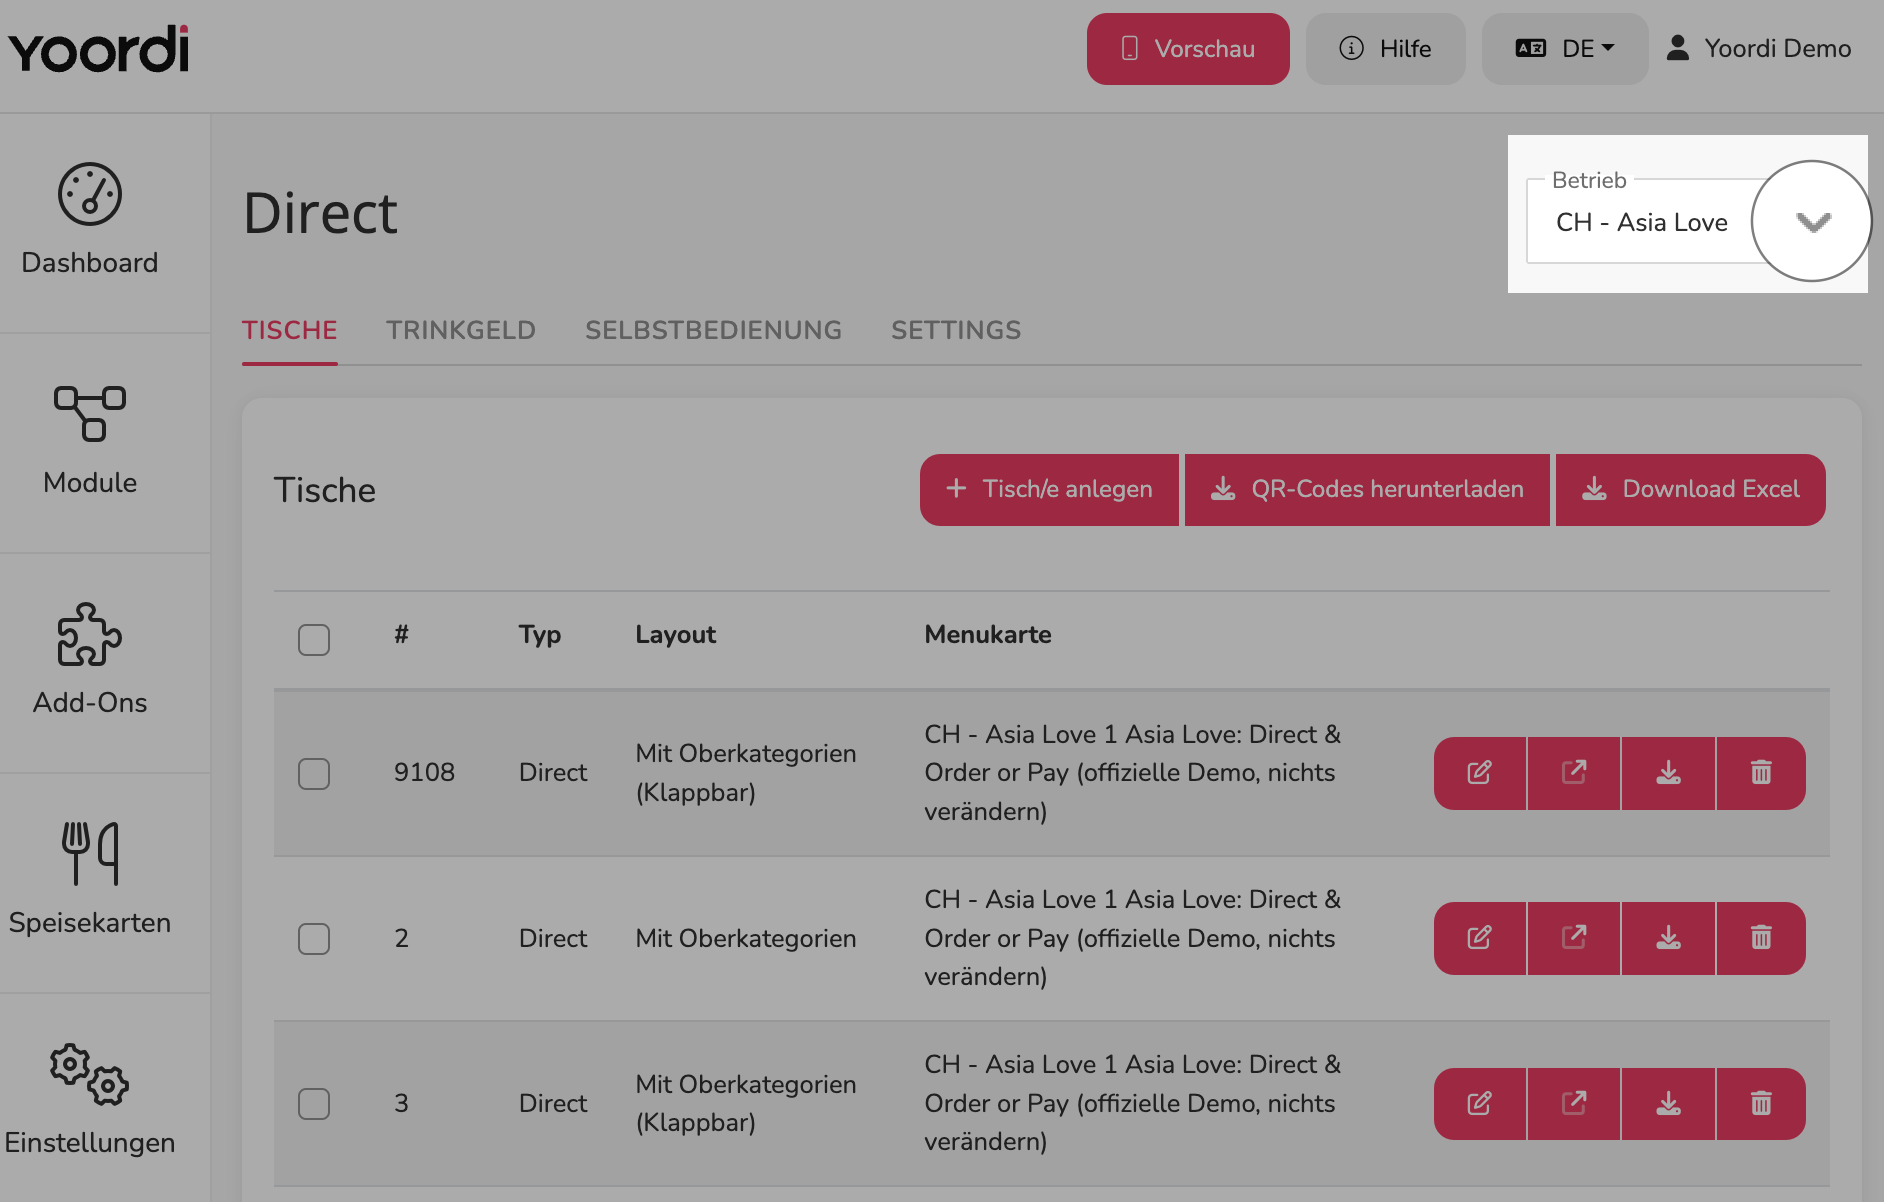Delete table 3 with trash icon
Image resolution: width=1884 pixels, height=1202 pixels.
(1761, 1104)
